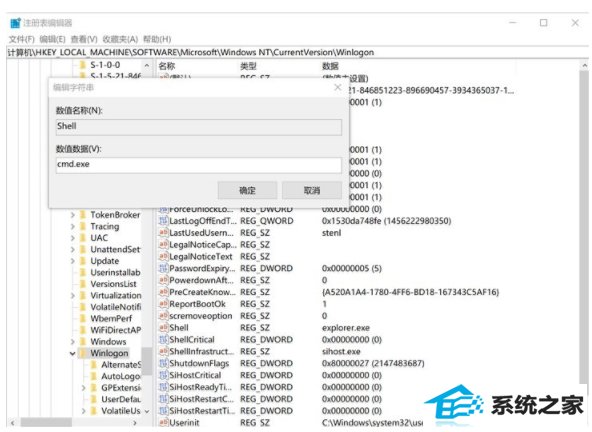Click the Shell string value icon

tap(163, 327)
